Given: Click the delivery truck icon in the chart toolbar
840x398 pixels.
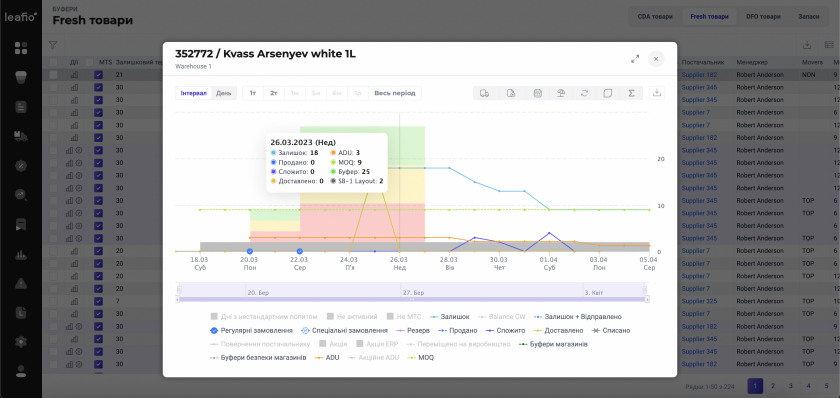Looking at the screenshot, I should 484,93.
